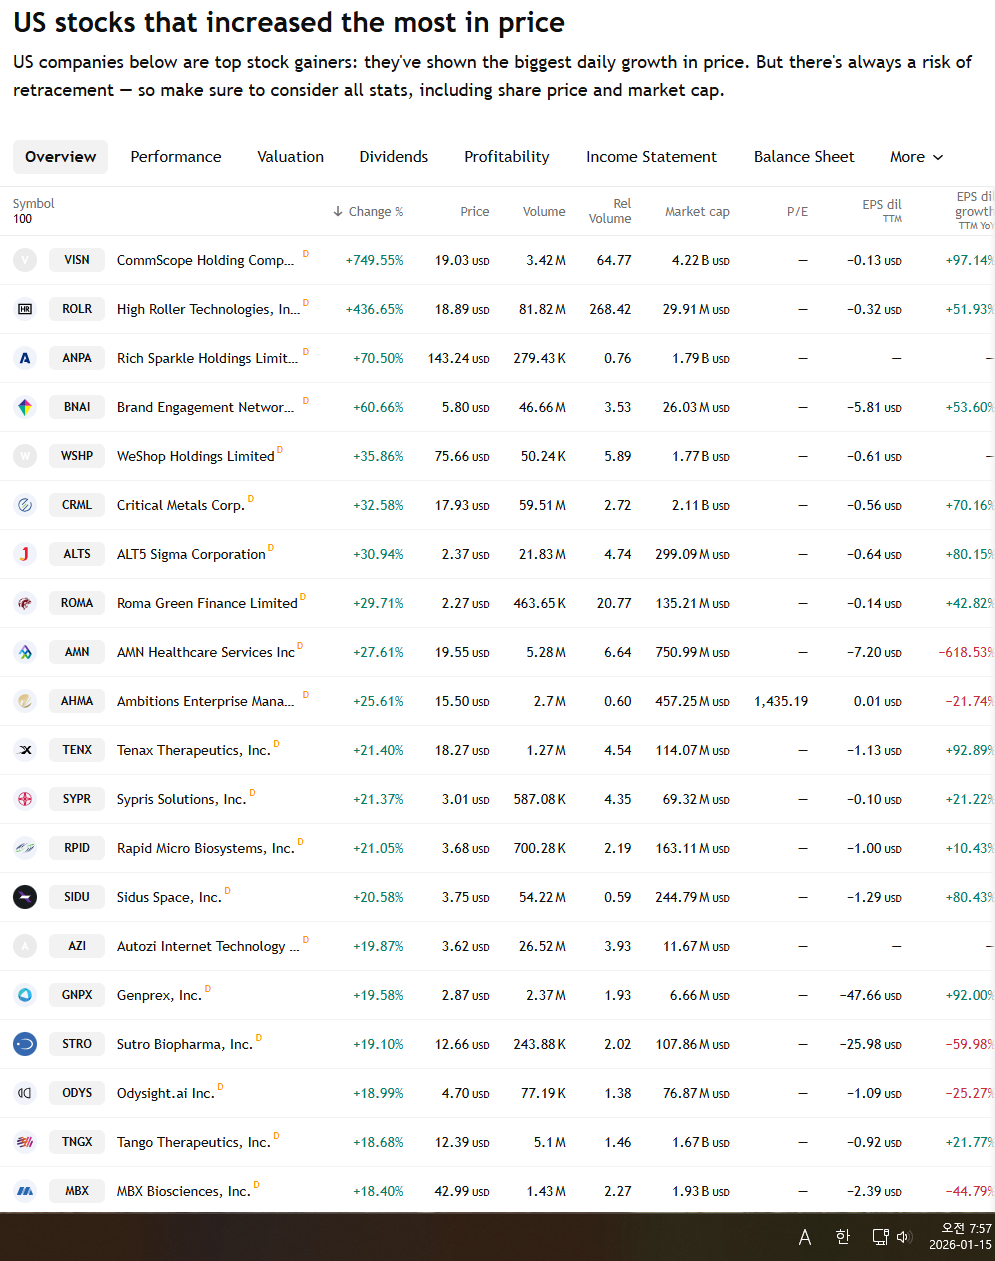Click the ALT5 Sigma ALTS logo icon
The image size is (995, 1261).
[25, 554]
